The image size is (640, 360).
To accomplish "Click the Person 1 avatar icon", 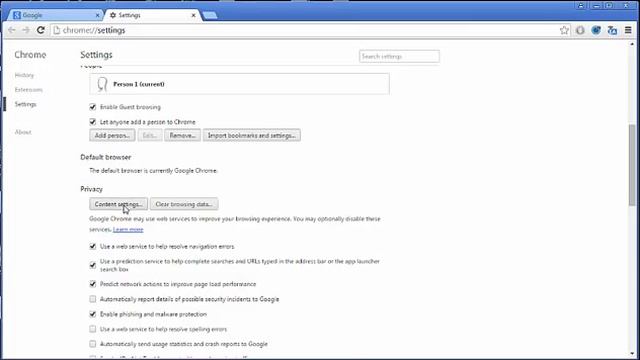I will 102,84.
